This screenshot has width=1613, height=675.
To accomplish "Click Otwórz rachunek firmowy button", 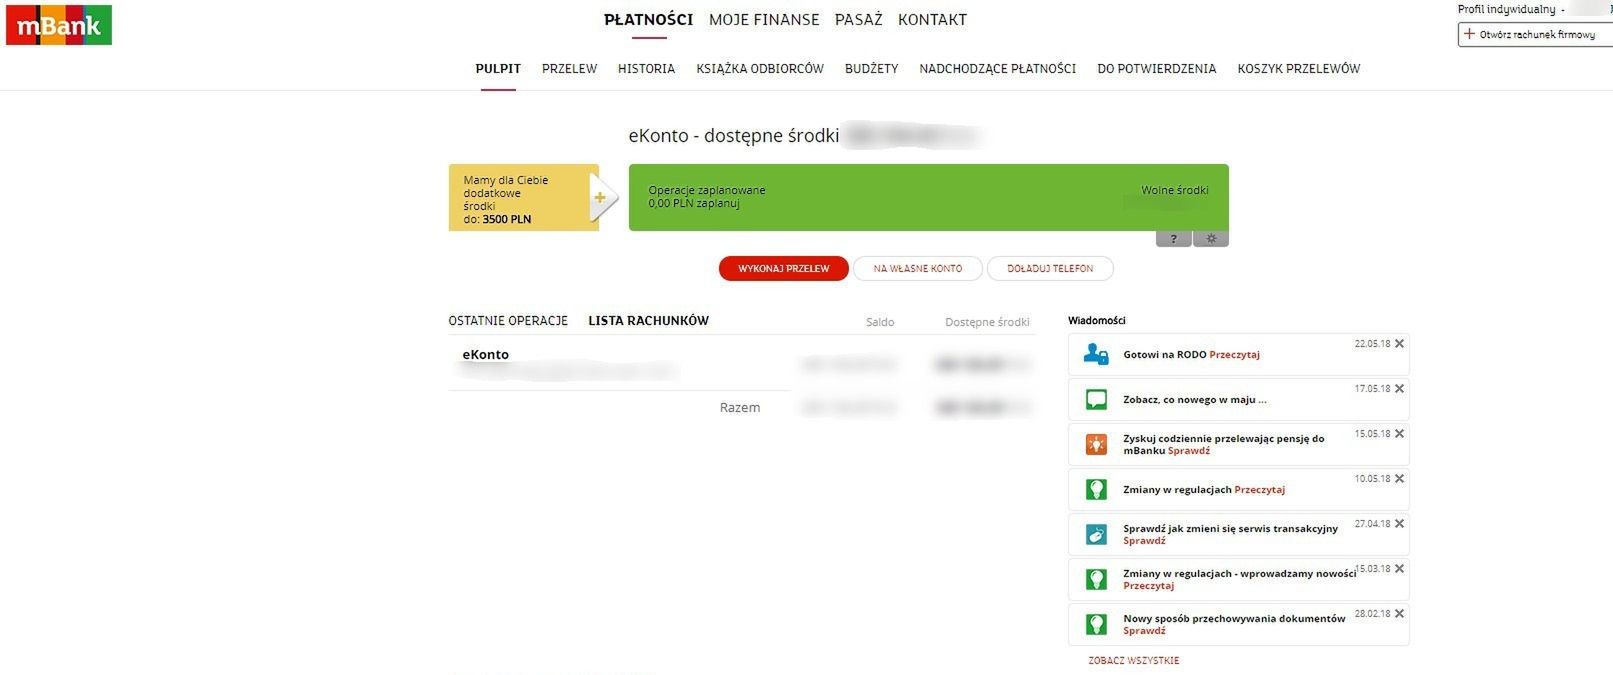I will (1535, 34).
